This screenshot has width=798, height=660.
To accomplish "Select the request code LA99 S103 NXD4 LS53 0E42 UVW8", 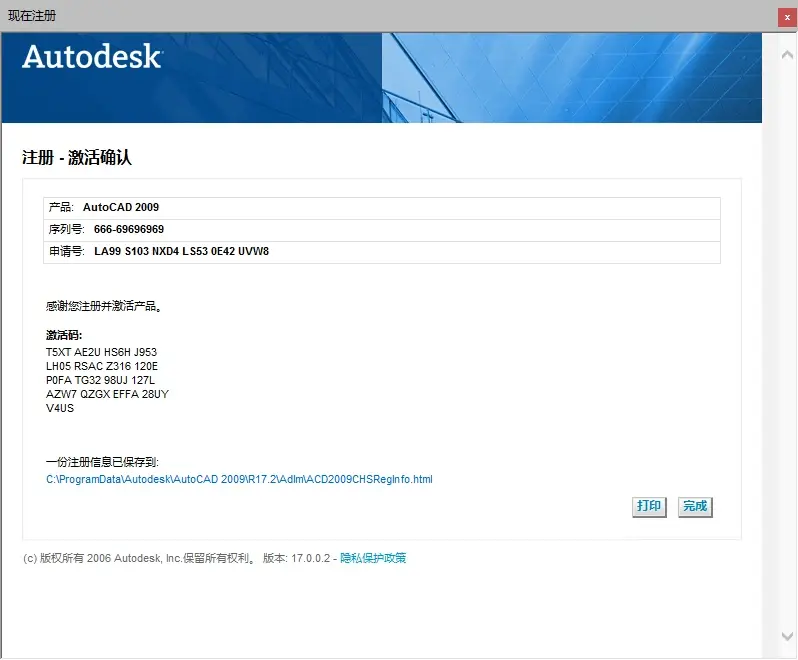I will (181, 251).
